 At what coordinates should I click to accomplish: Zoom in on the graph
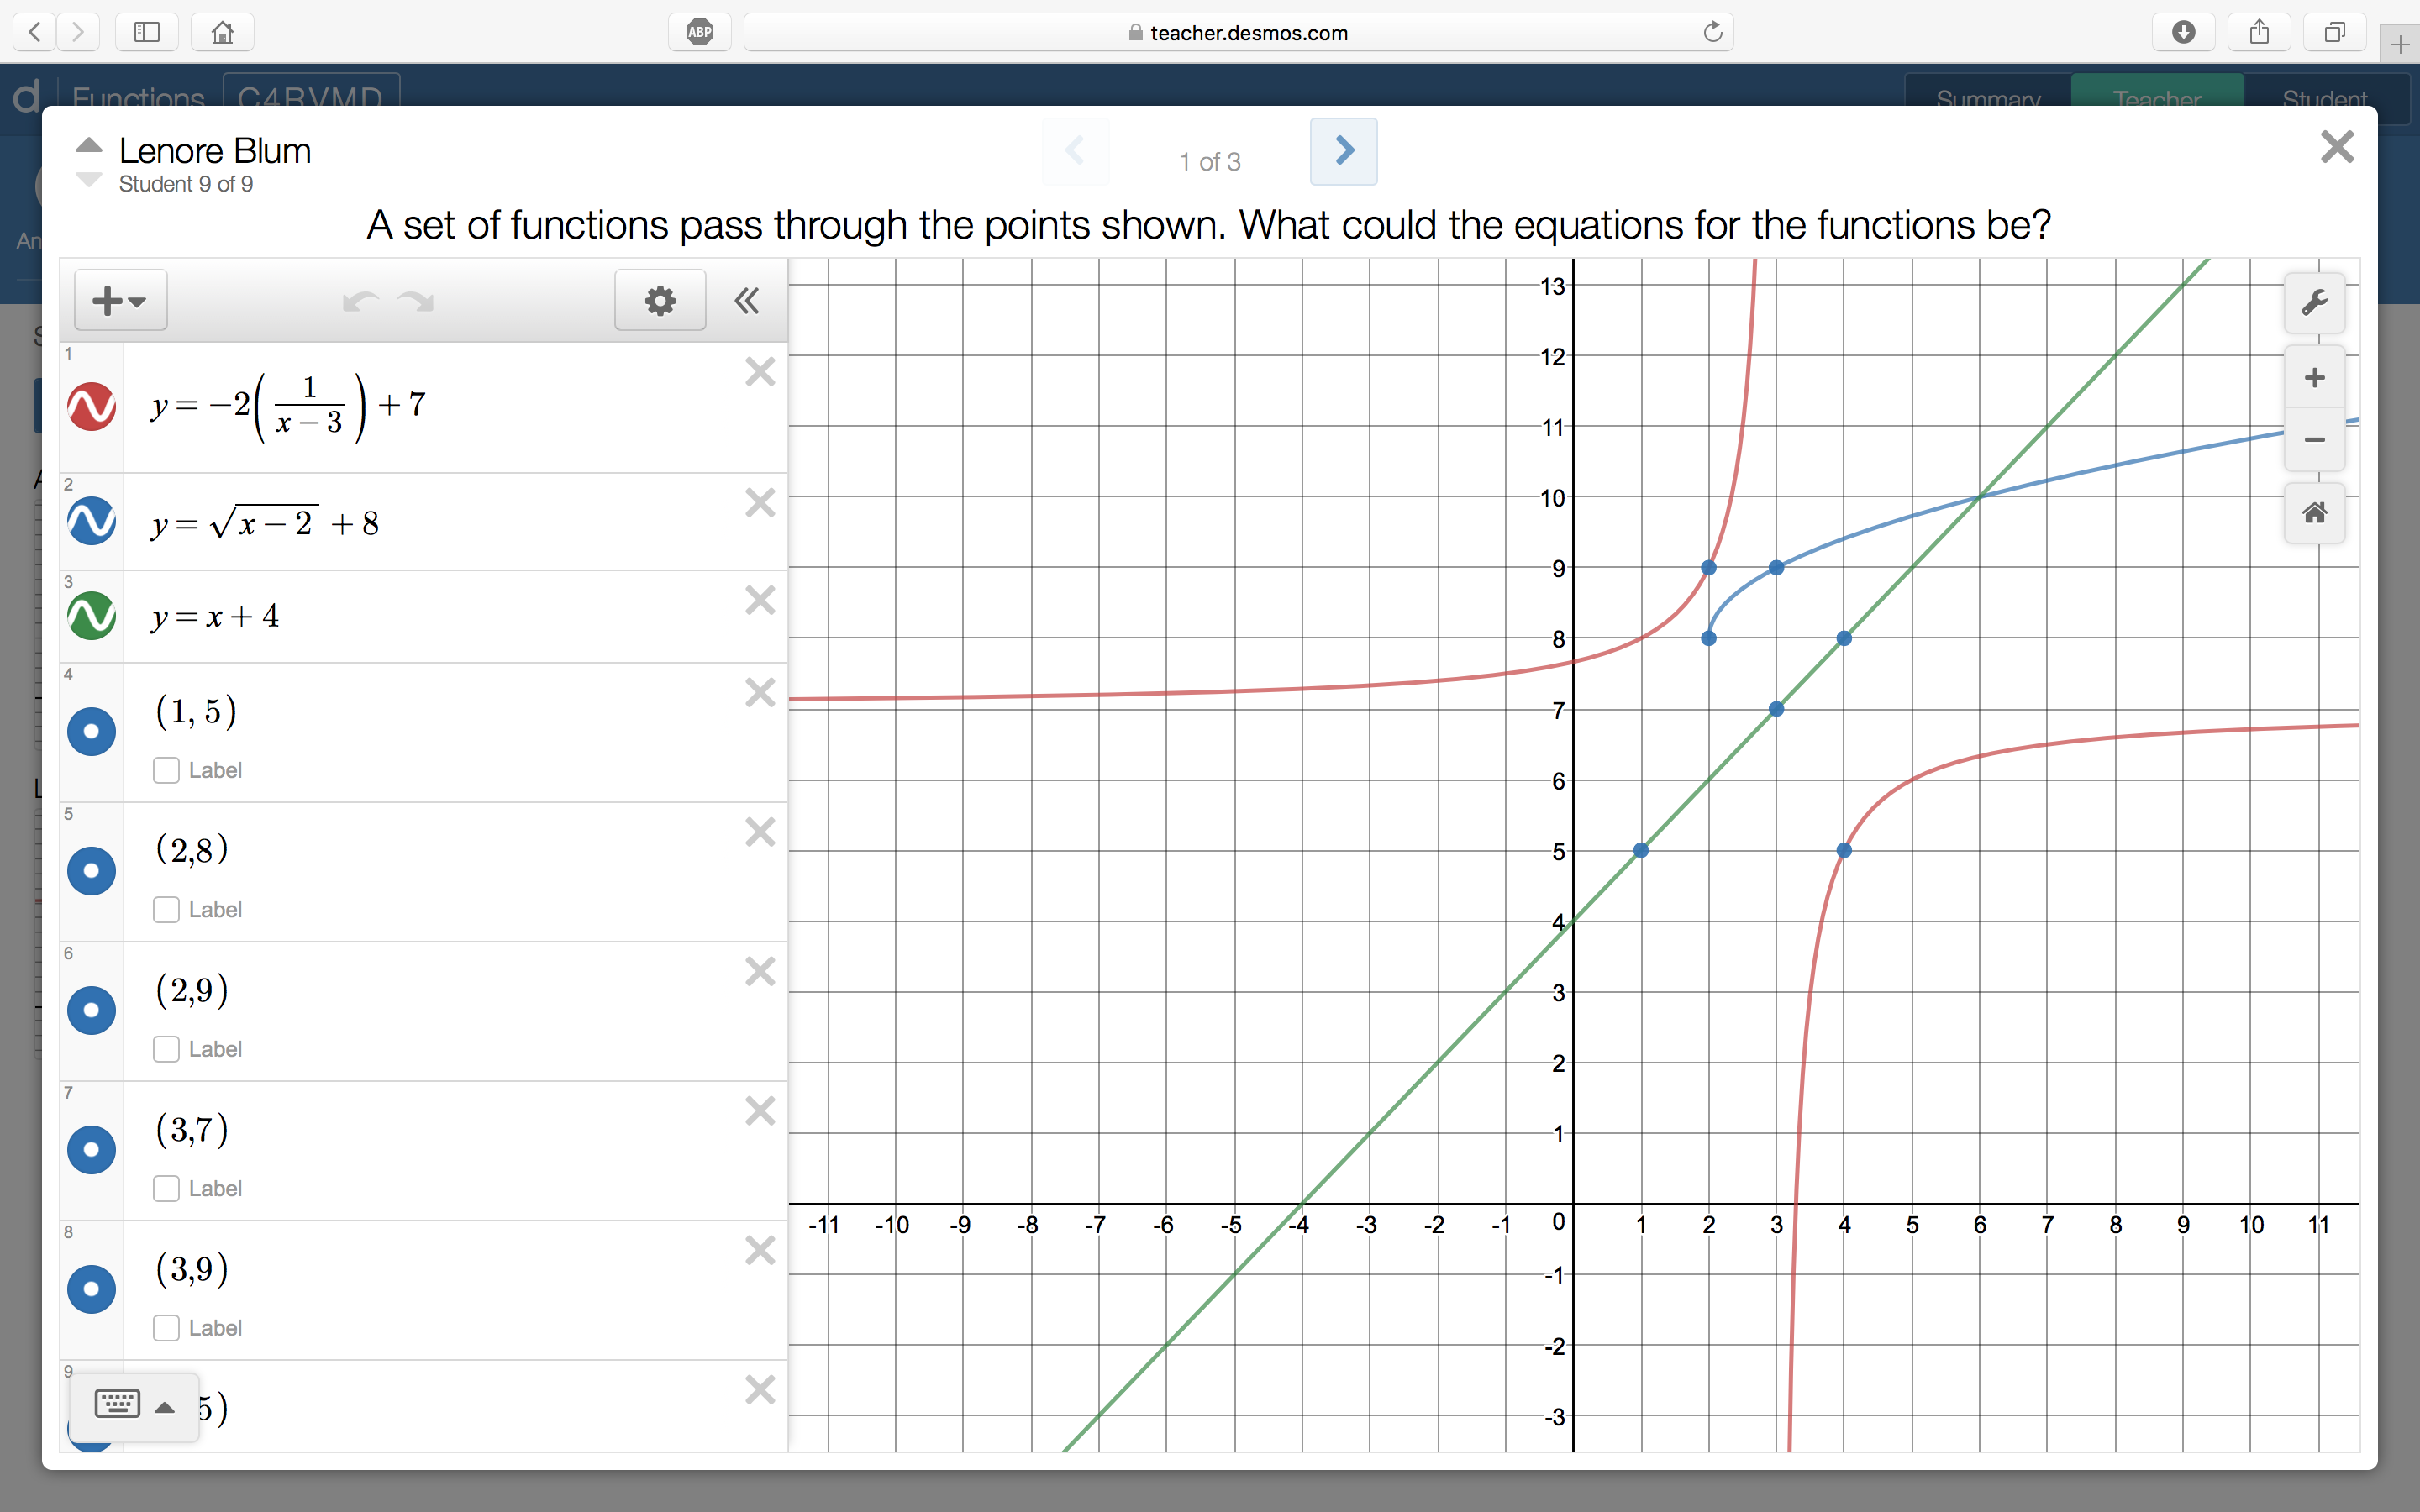(x=2313, y=378)
